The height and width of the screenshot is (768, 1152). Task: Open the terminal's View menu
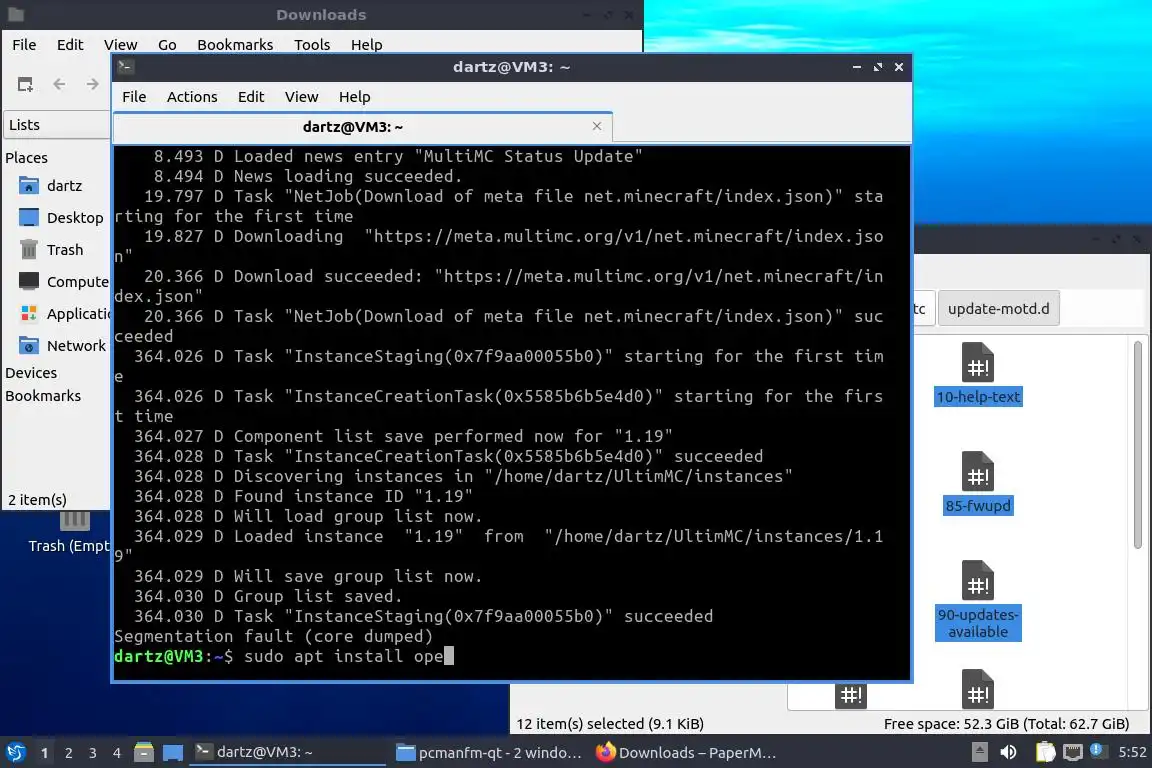[x=301, y=97]
